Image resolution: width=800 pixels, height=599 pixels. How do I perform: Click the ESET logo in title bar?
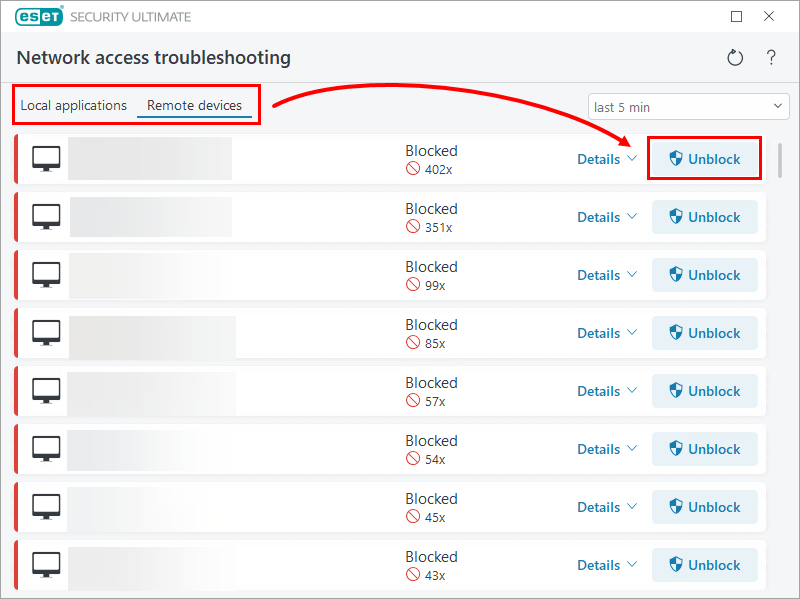(39, 17)
